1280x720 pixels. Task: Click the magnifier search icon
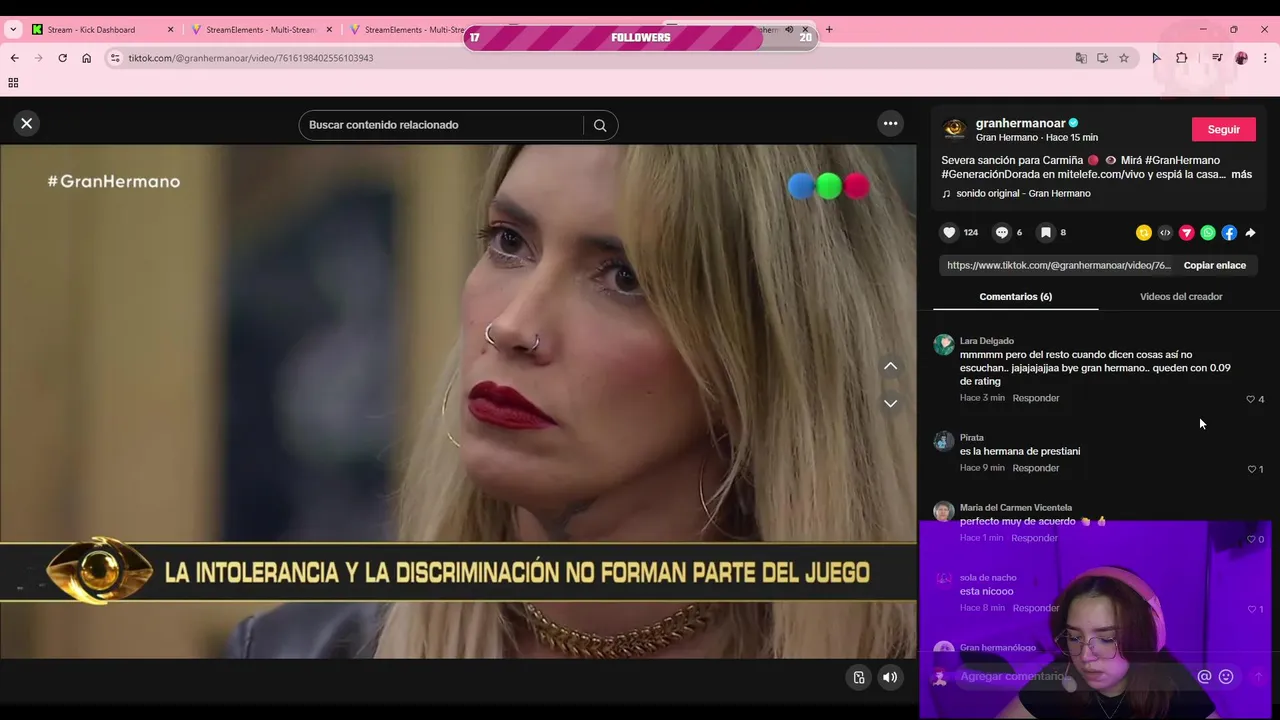point(600,125)
